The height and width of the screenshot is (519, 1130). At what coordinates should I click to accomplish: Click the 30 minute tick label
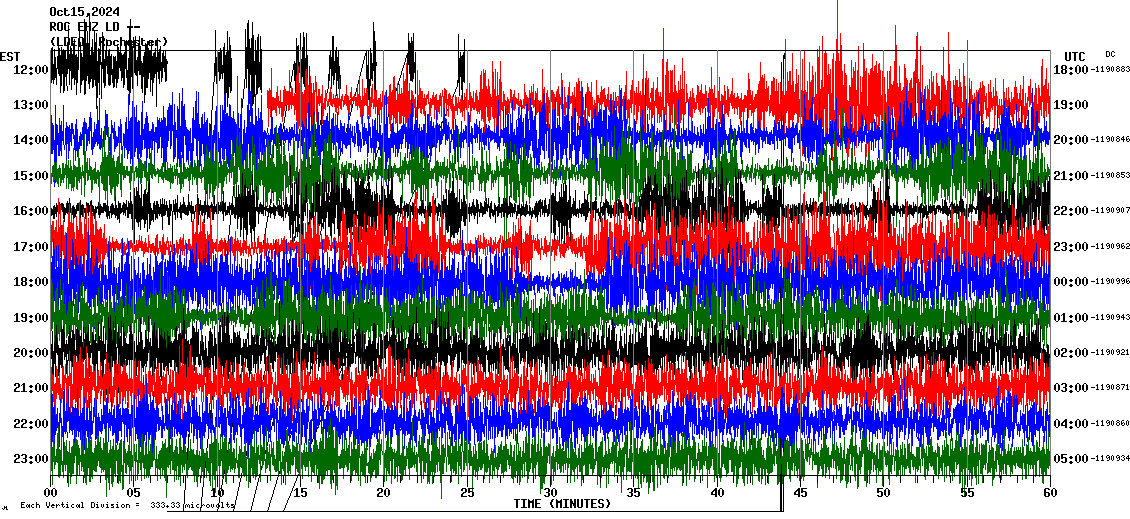(x=550, y=493)
